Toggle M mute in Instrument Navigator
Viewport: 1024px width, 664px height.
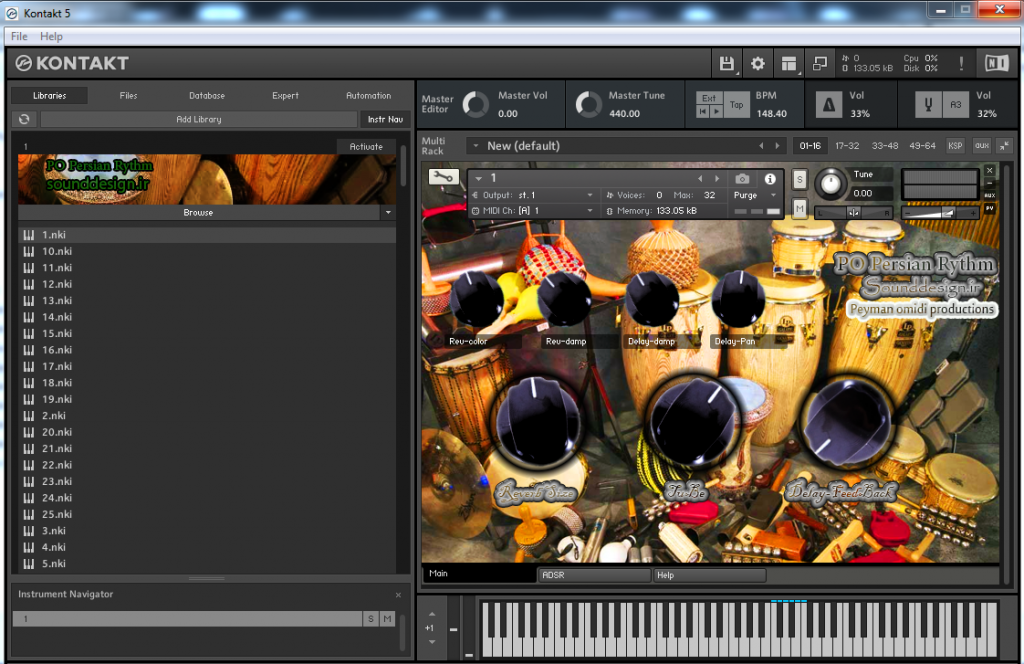(388, 619)
